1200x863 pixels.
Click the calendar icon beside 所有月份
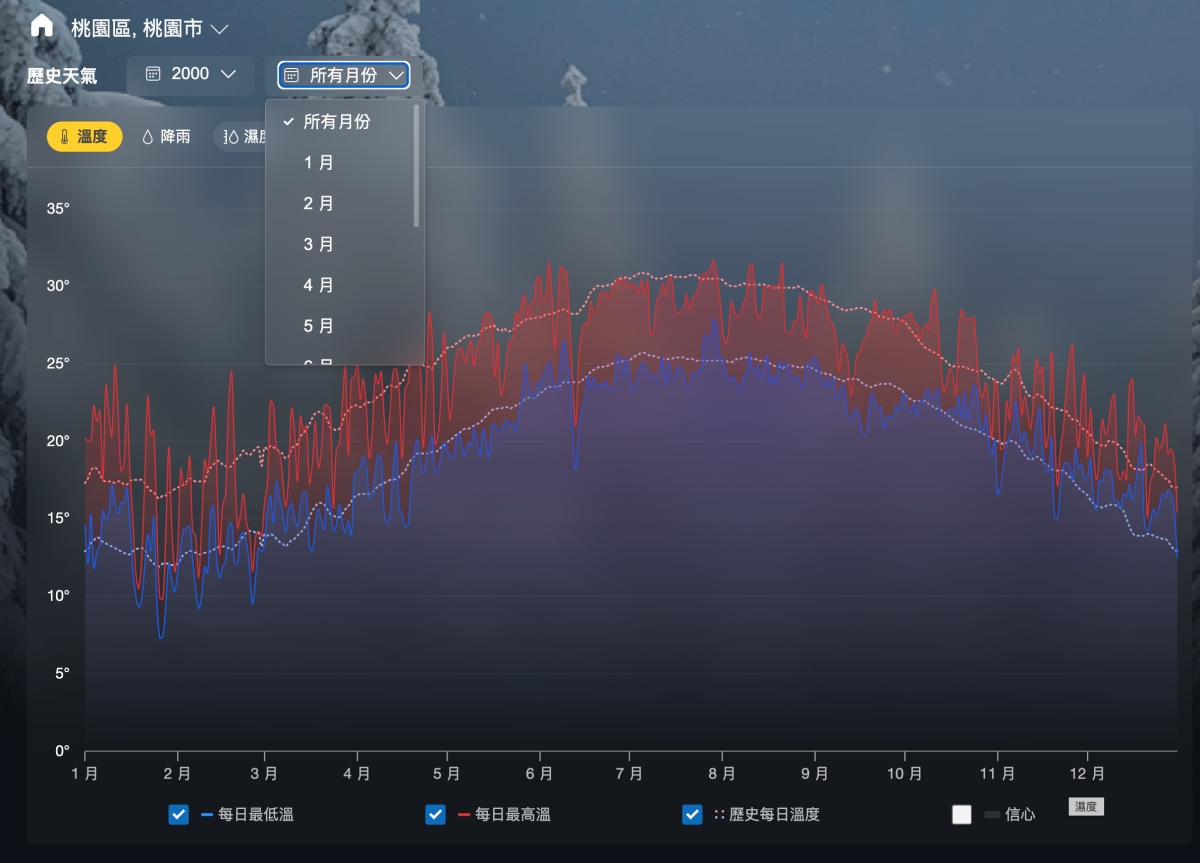pos(291,75)
